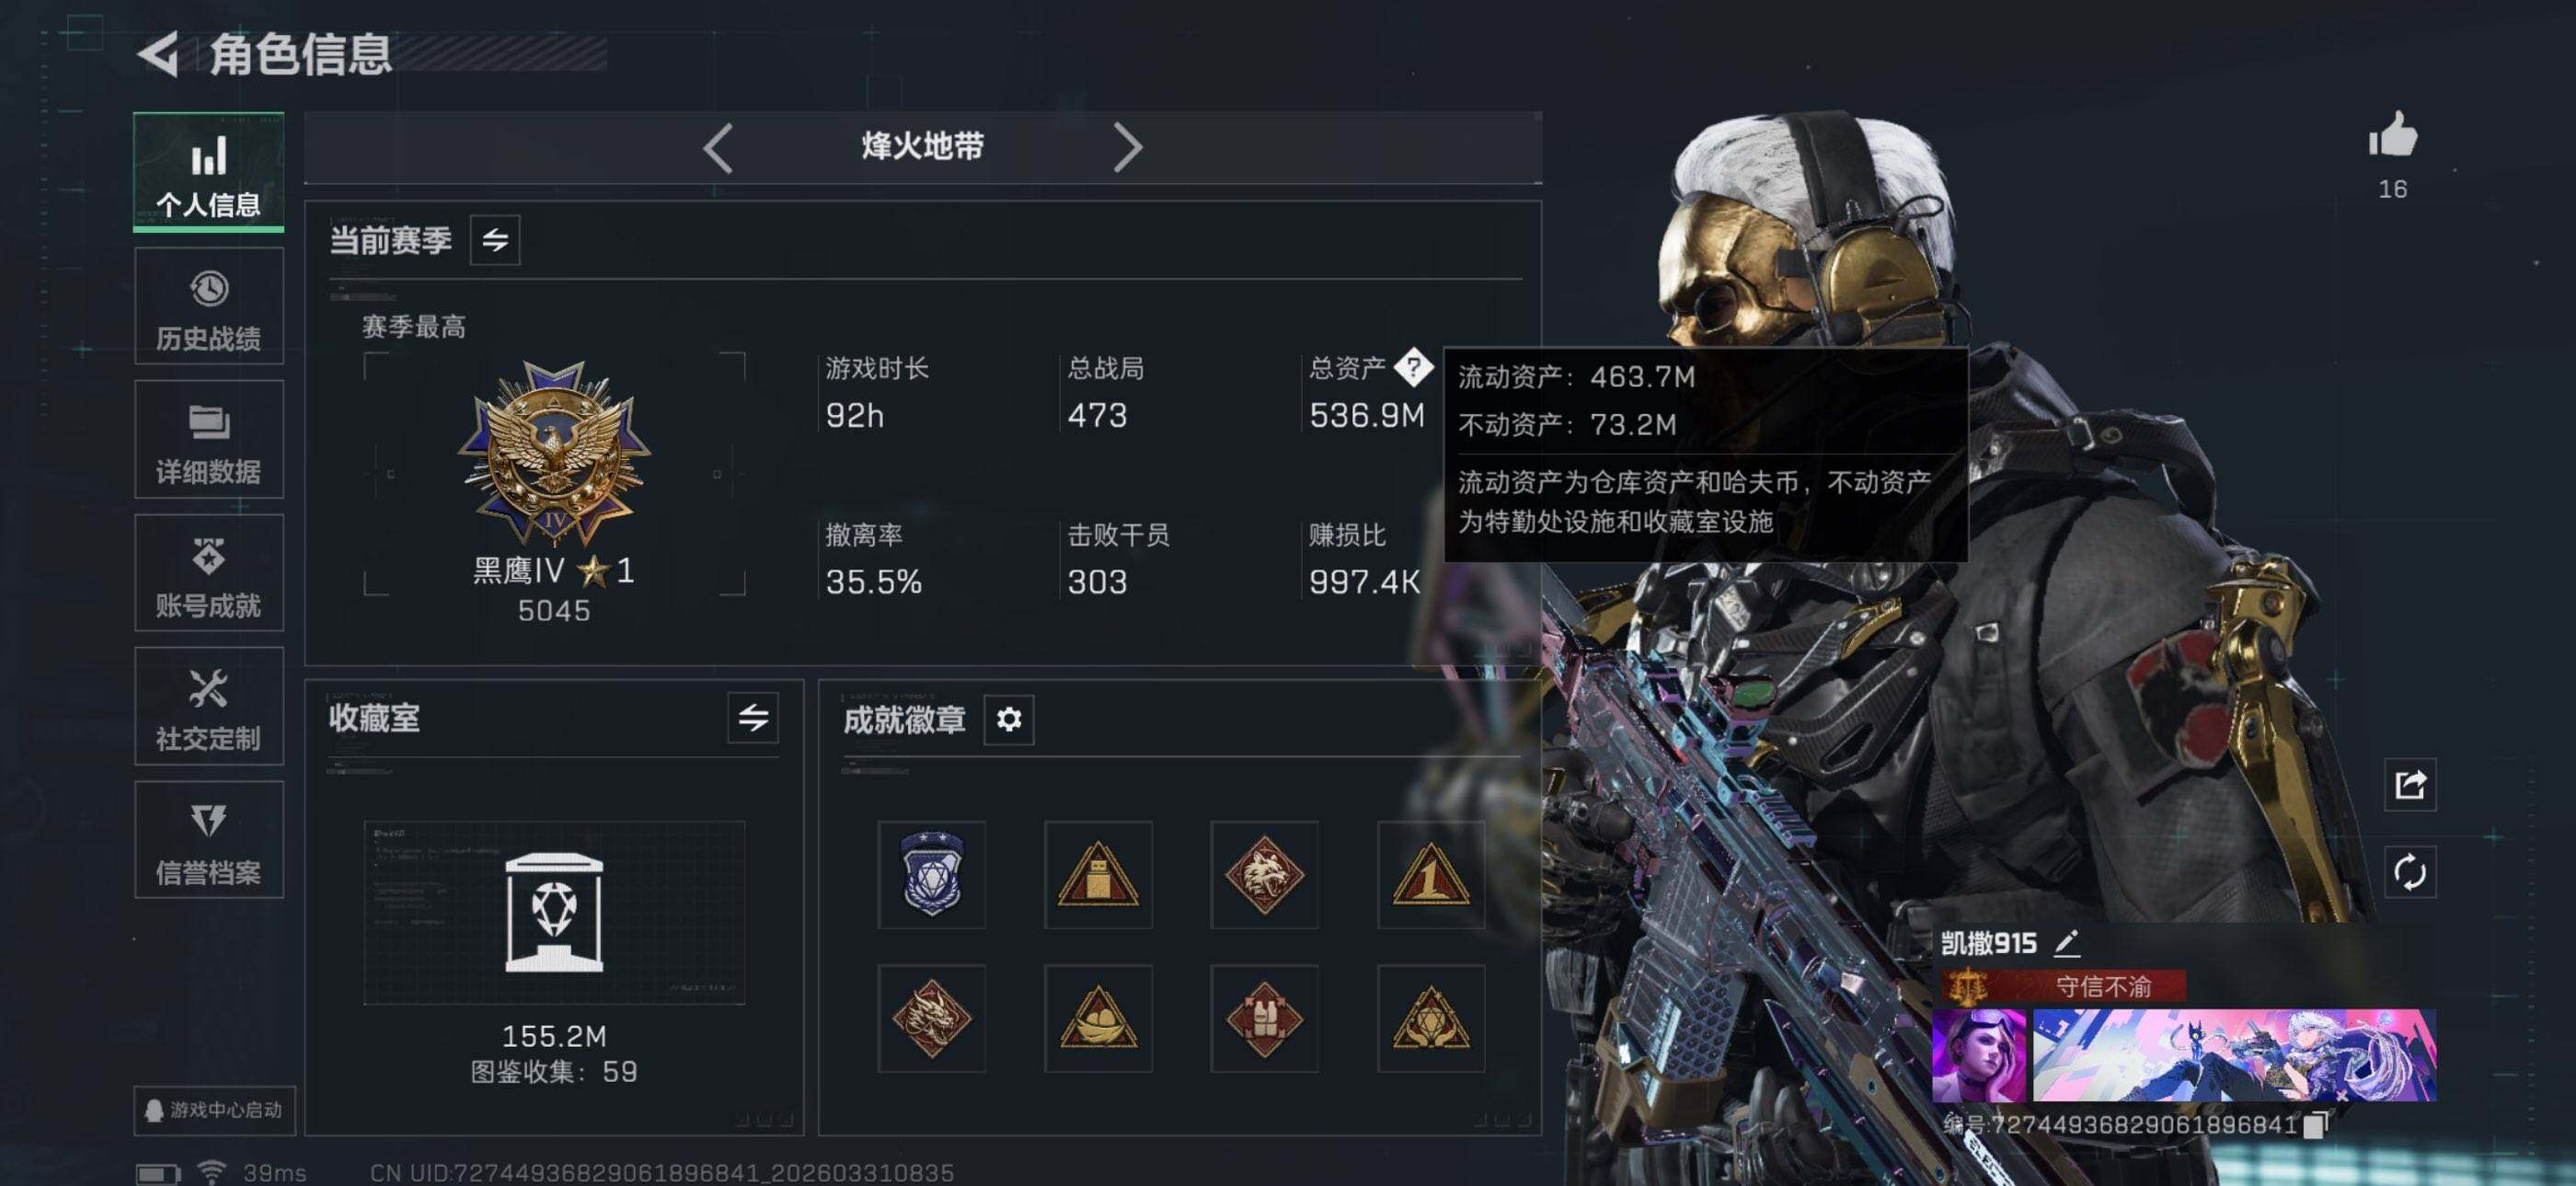2576x1186 pixels.
Task: Edit nickname with pencil icon beside 凯撒915
Action: pyautogui.click(x=2067, y=942)
